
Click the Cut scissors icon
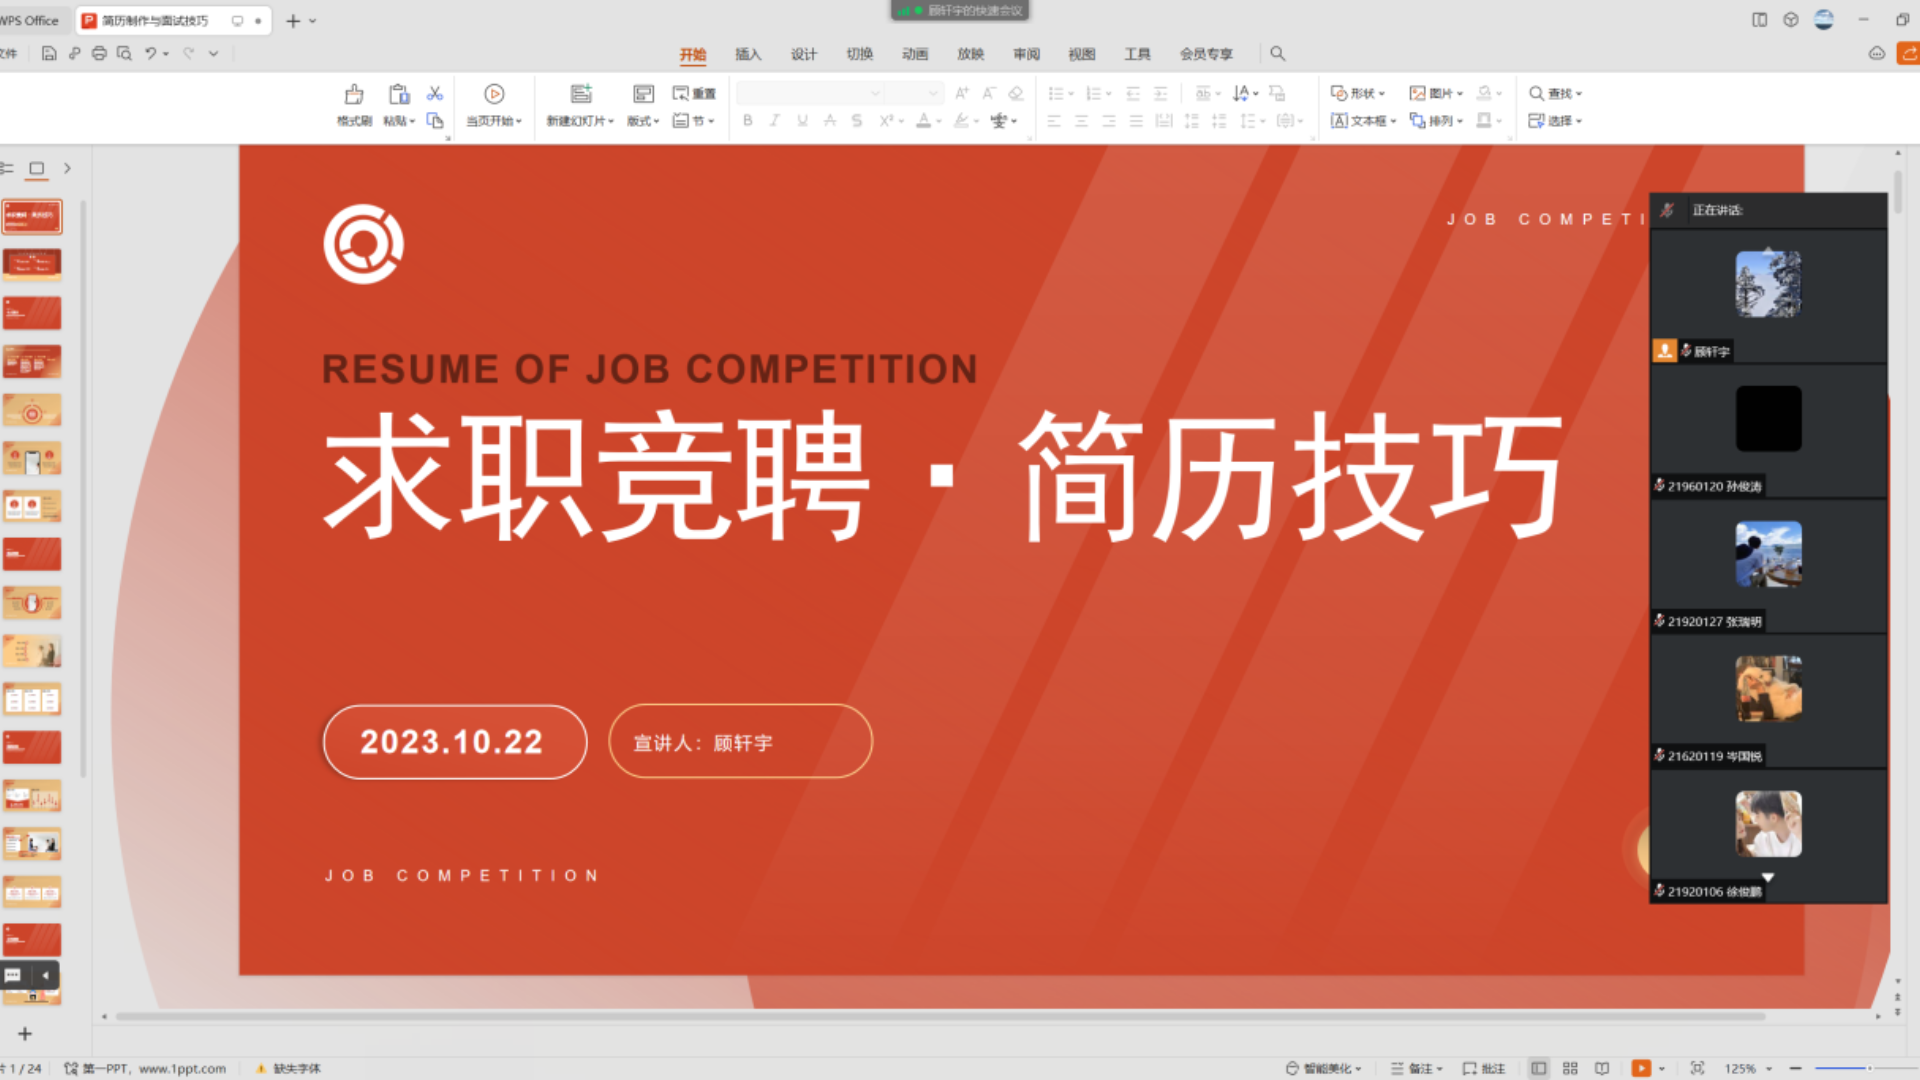pyautogui.click(x=435, y=94)
